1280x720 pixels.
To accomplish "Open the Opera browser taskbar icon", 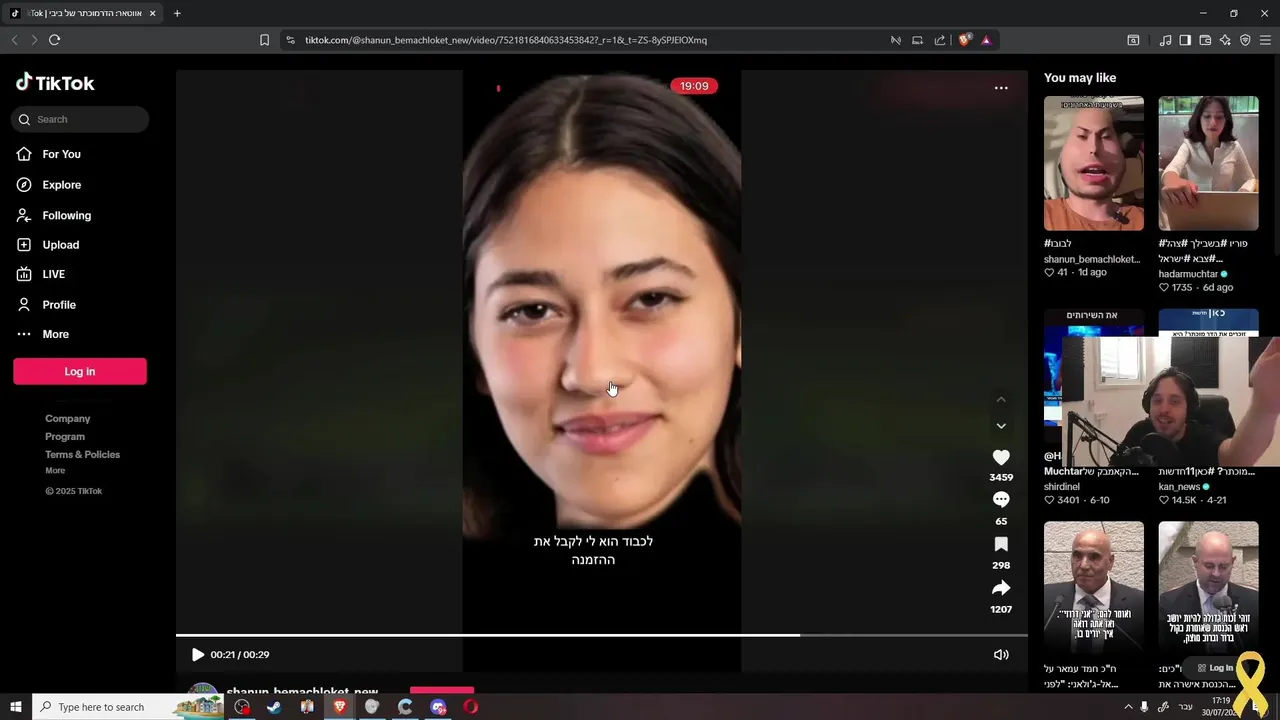I will 471,707.
